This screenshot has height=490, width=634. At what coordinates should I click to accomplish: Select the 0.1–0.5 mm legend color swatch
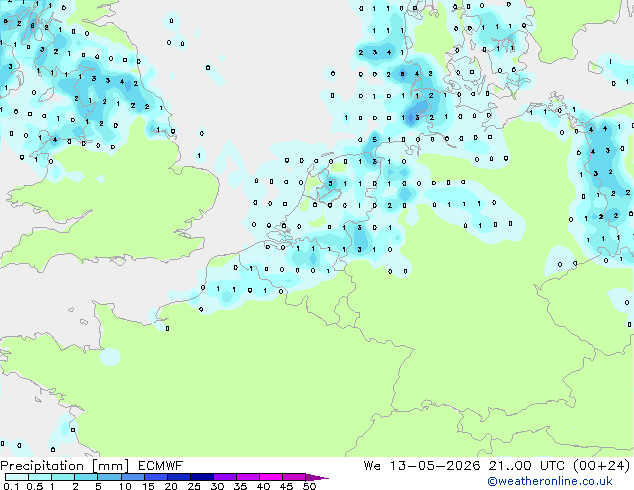[x=17, y=477]
